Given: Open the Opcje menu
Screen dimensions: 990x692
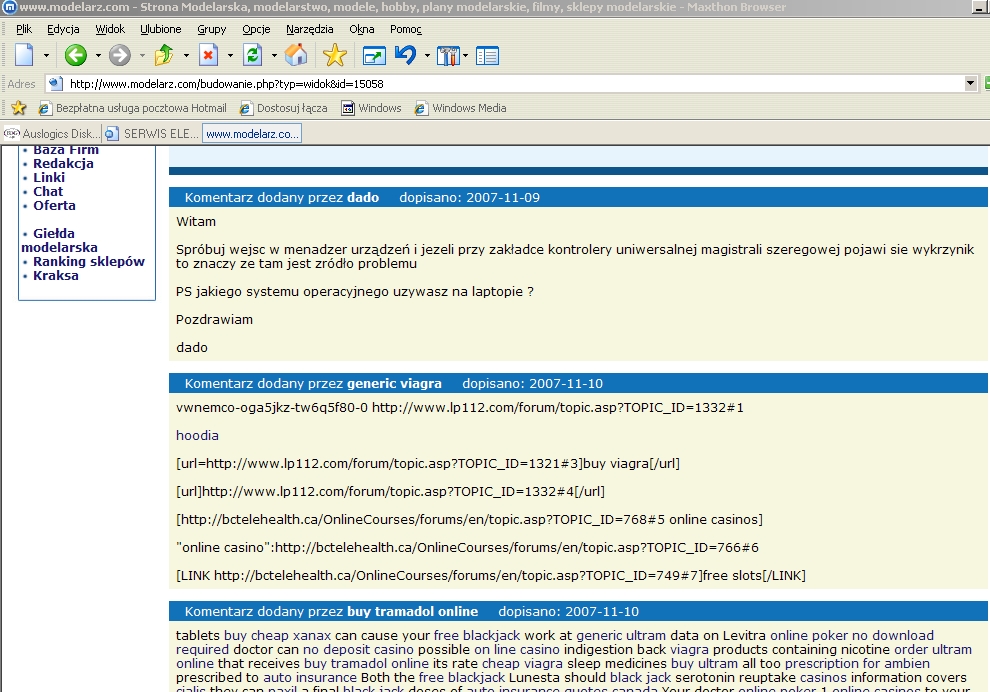Looking at the screenshot, I should click(256, 29).
